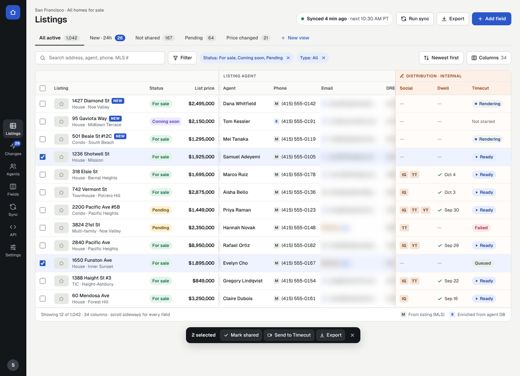
Task: Check the 742 Vermont St row
Action: click(43, 192)
